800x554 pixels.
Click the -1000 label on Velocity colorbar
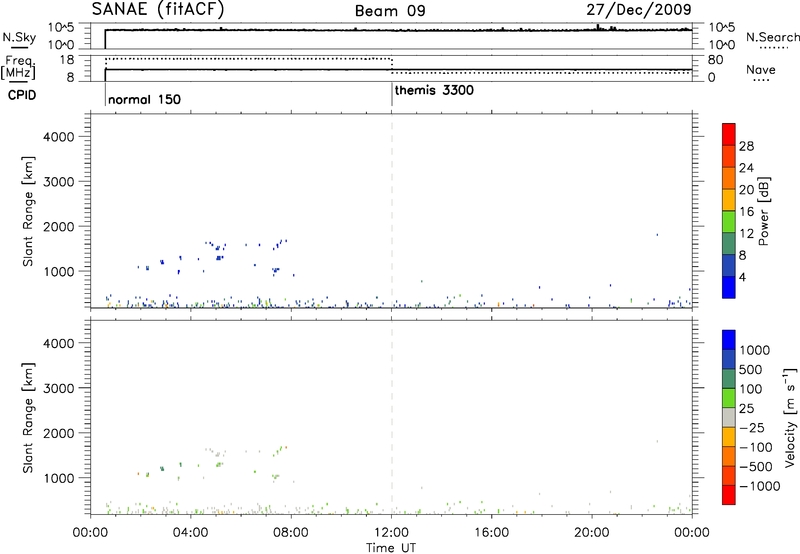tap(760, 486)
